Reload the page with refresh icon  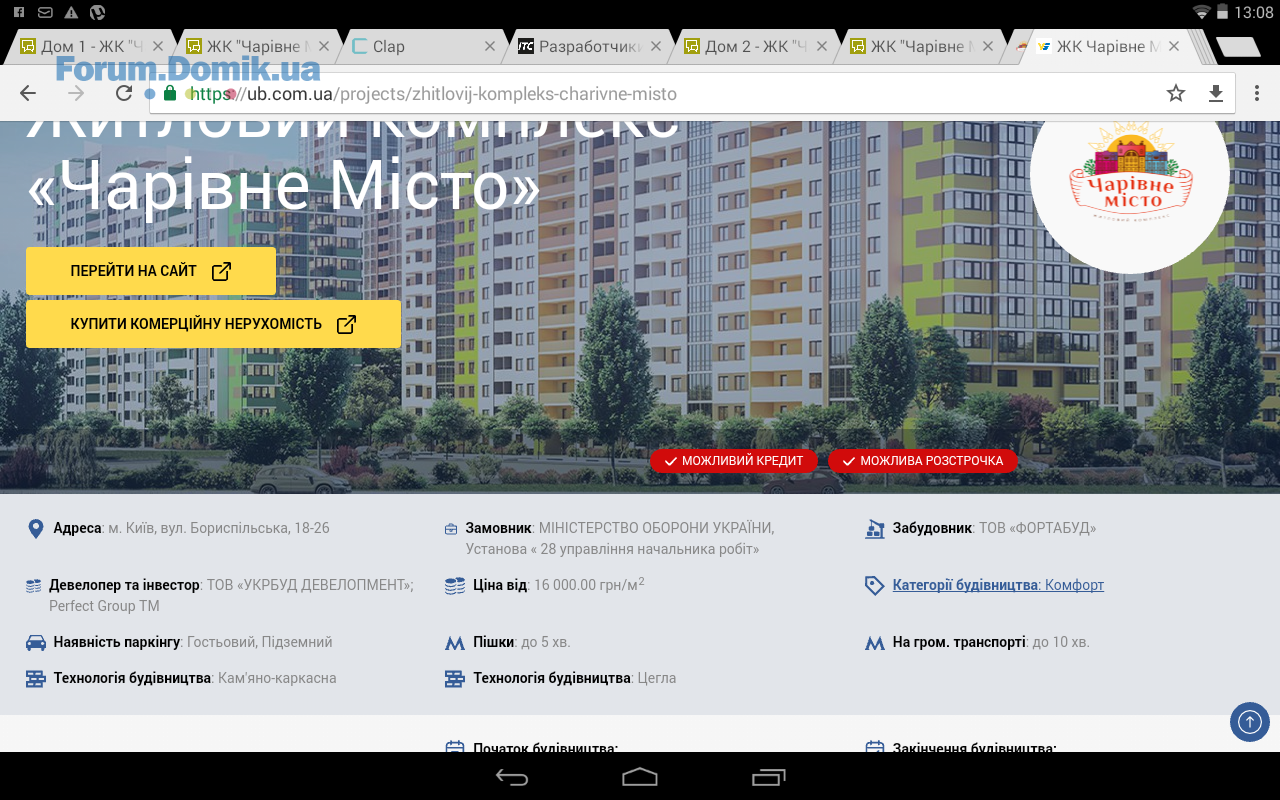point(124,93)
